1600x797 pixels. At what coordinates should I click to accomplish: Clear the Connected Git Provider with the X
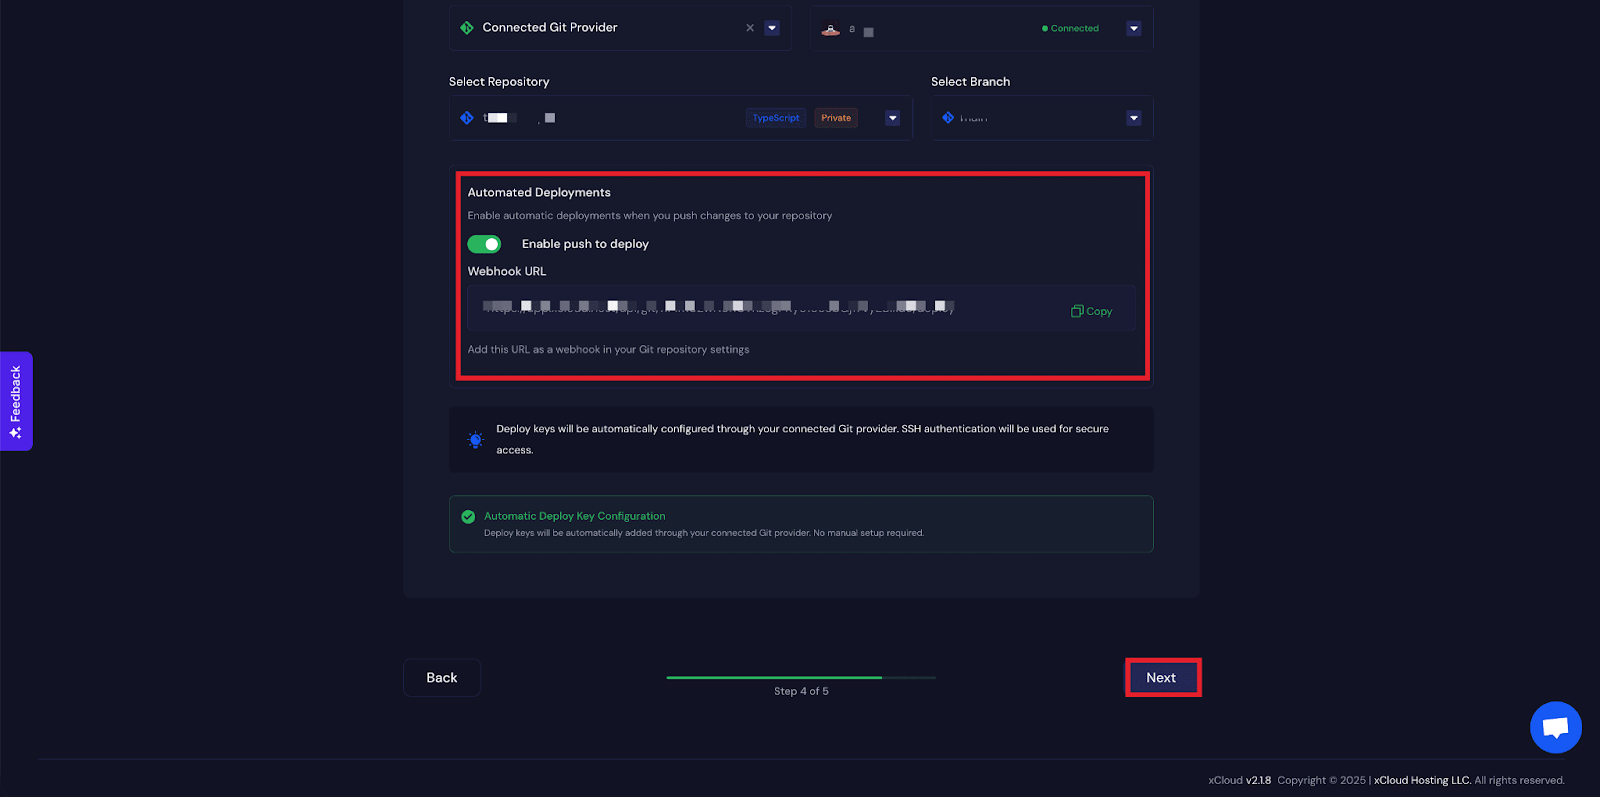coord(750,28)
